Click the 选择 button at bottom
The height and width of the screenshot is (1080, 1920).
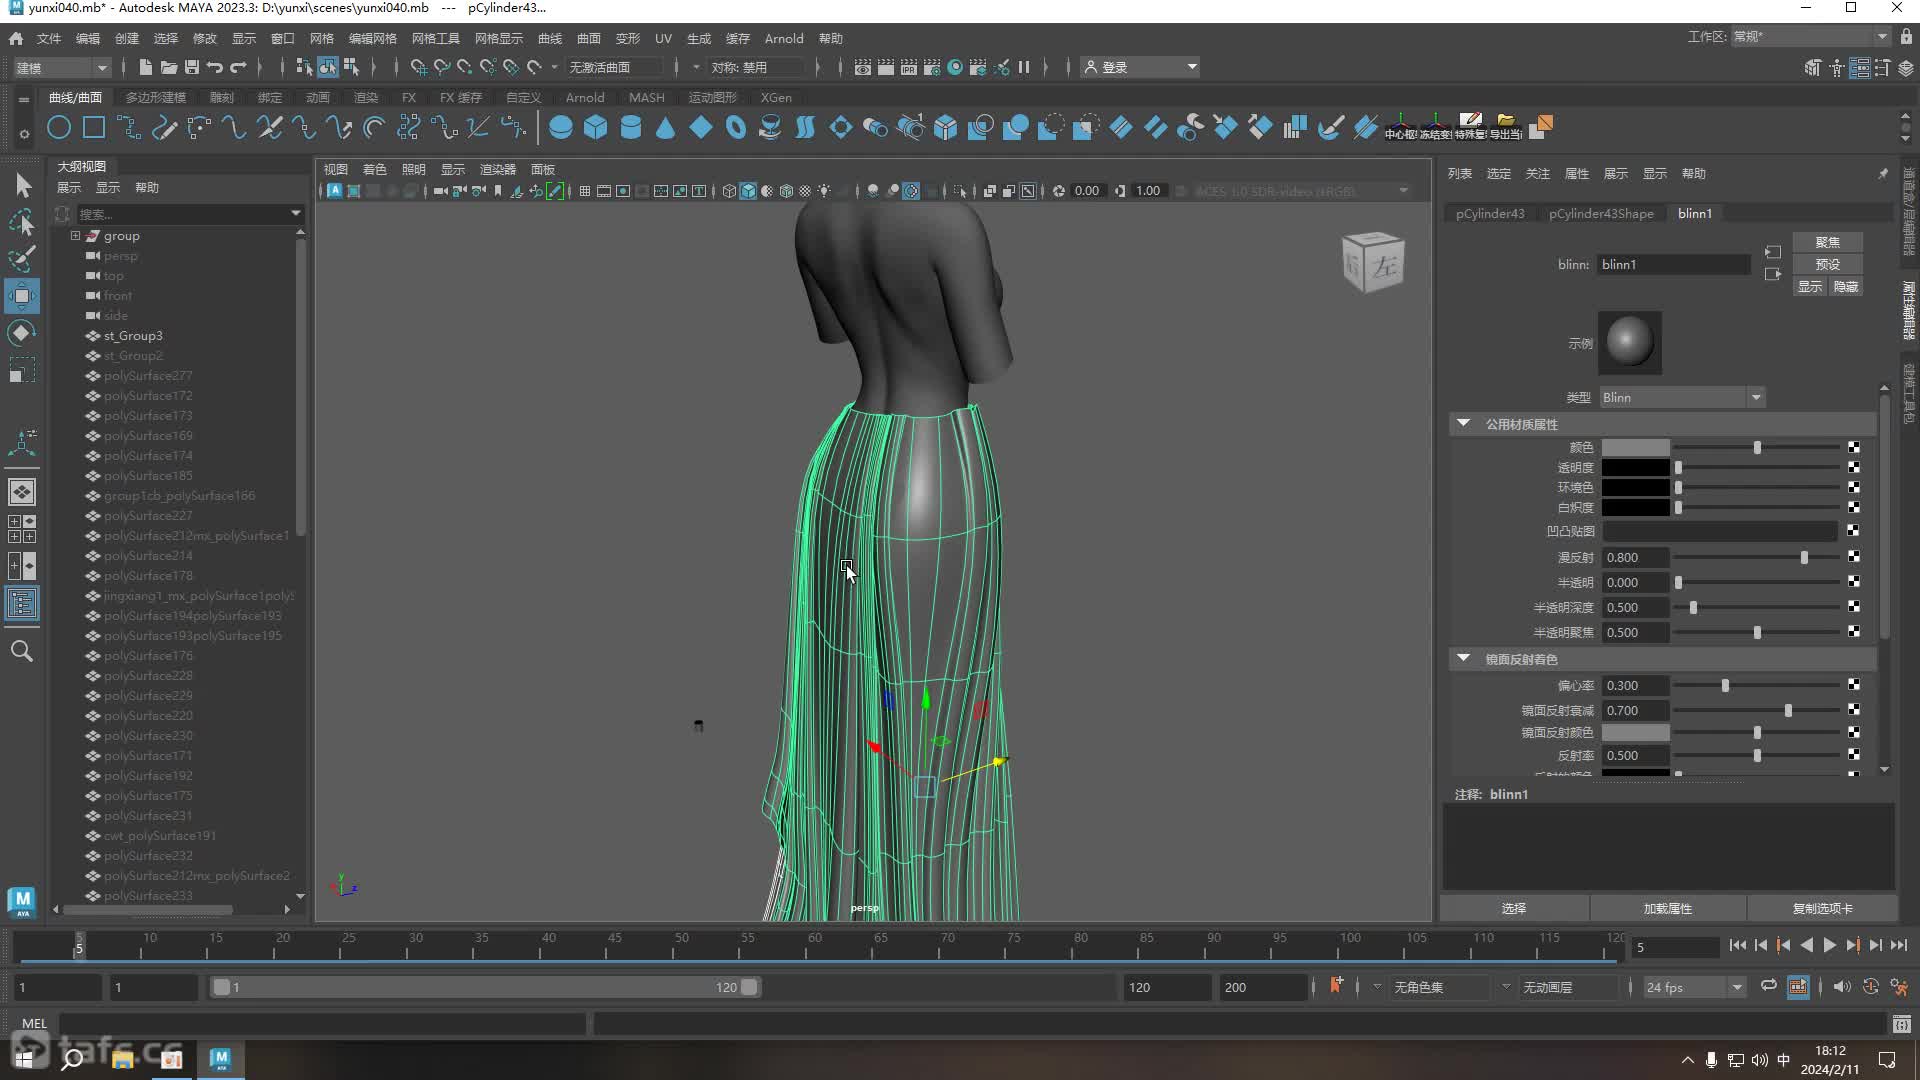tap(1514, 908)
